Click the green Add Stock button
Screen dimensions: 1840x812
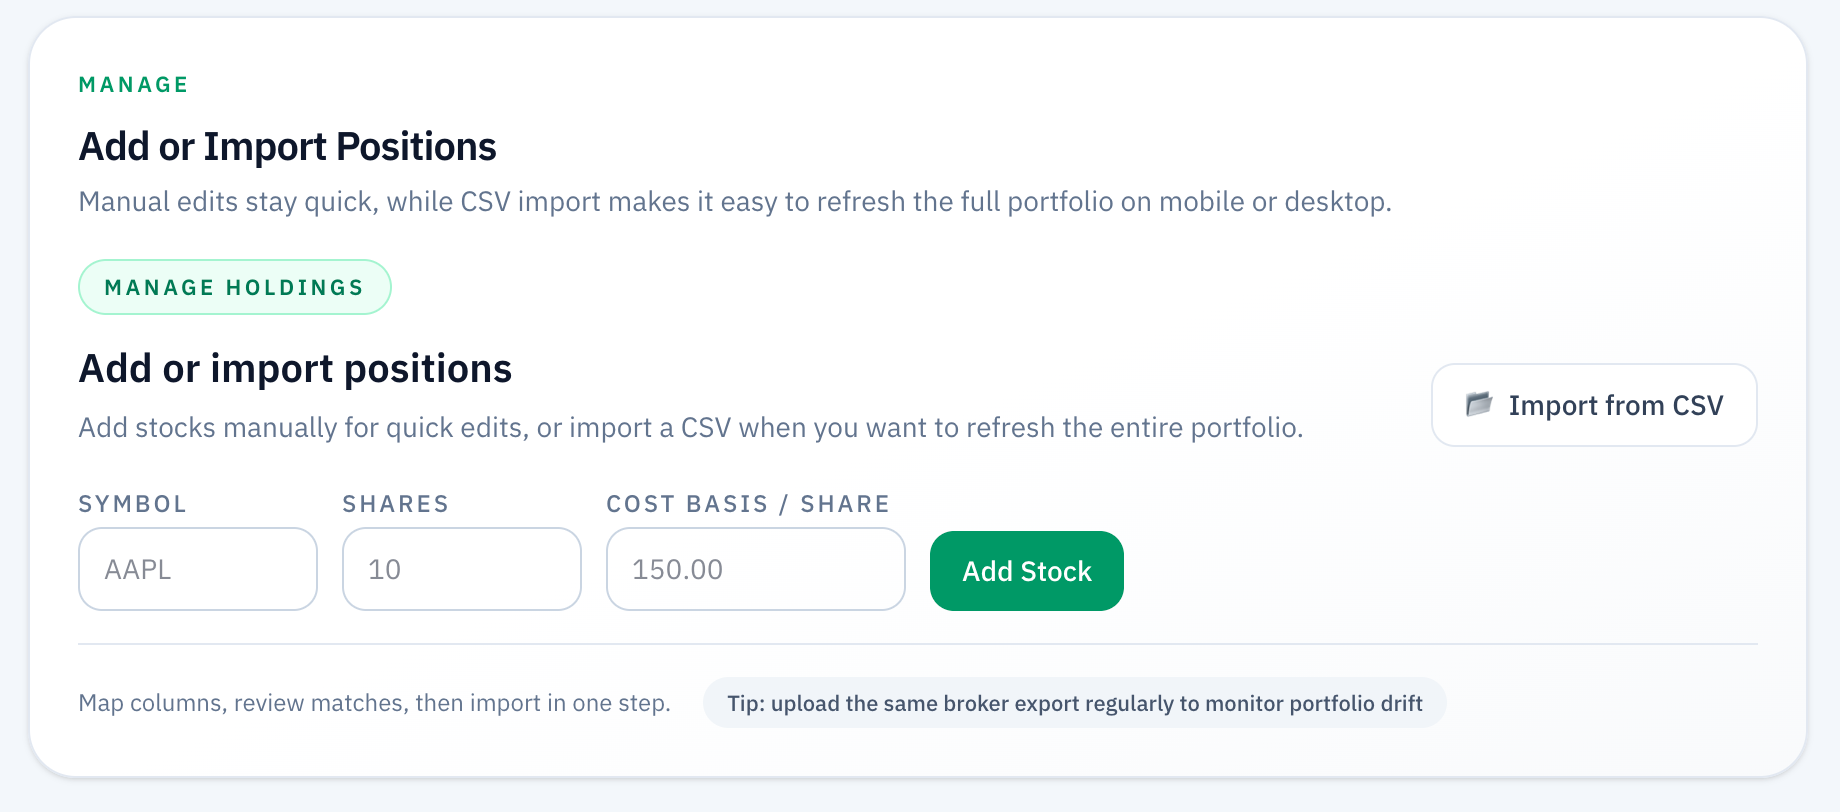(x=1026, y=571)
